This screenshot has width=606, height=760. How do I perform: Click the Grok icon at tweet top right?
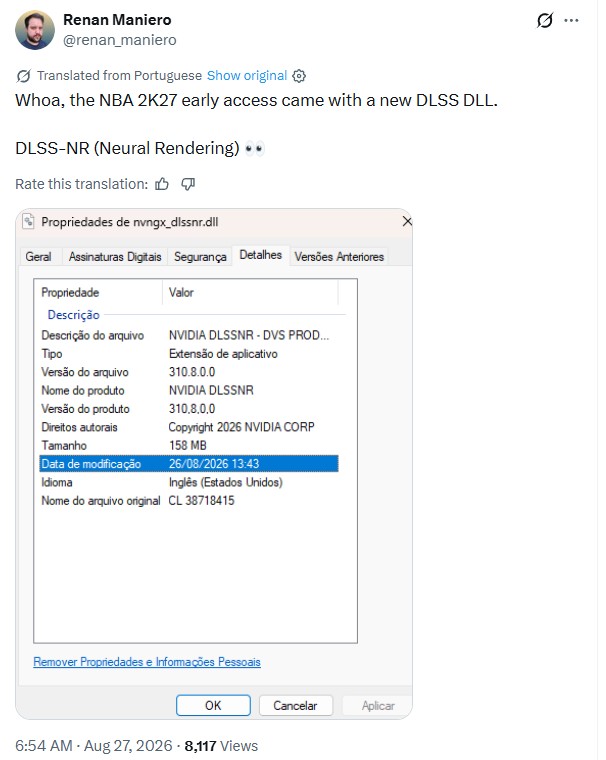[x=544, y=20]
